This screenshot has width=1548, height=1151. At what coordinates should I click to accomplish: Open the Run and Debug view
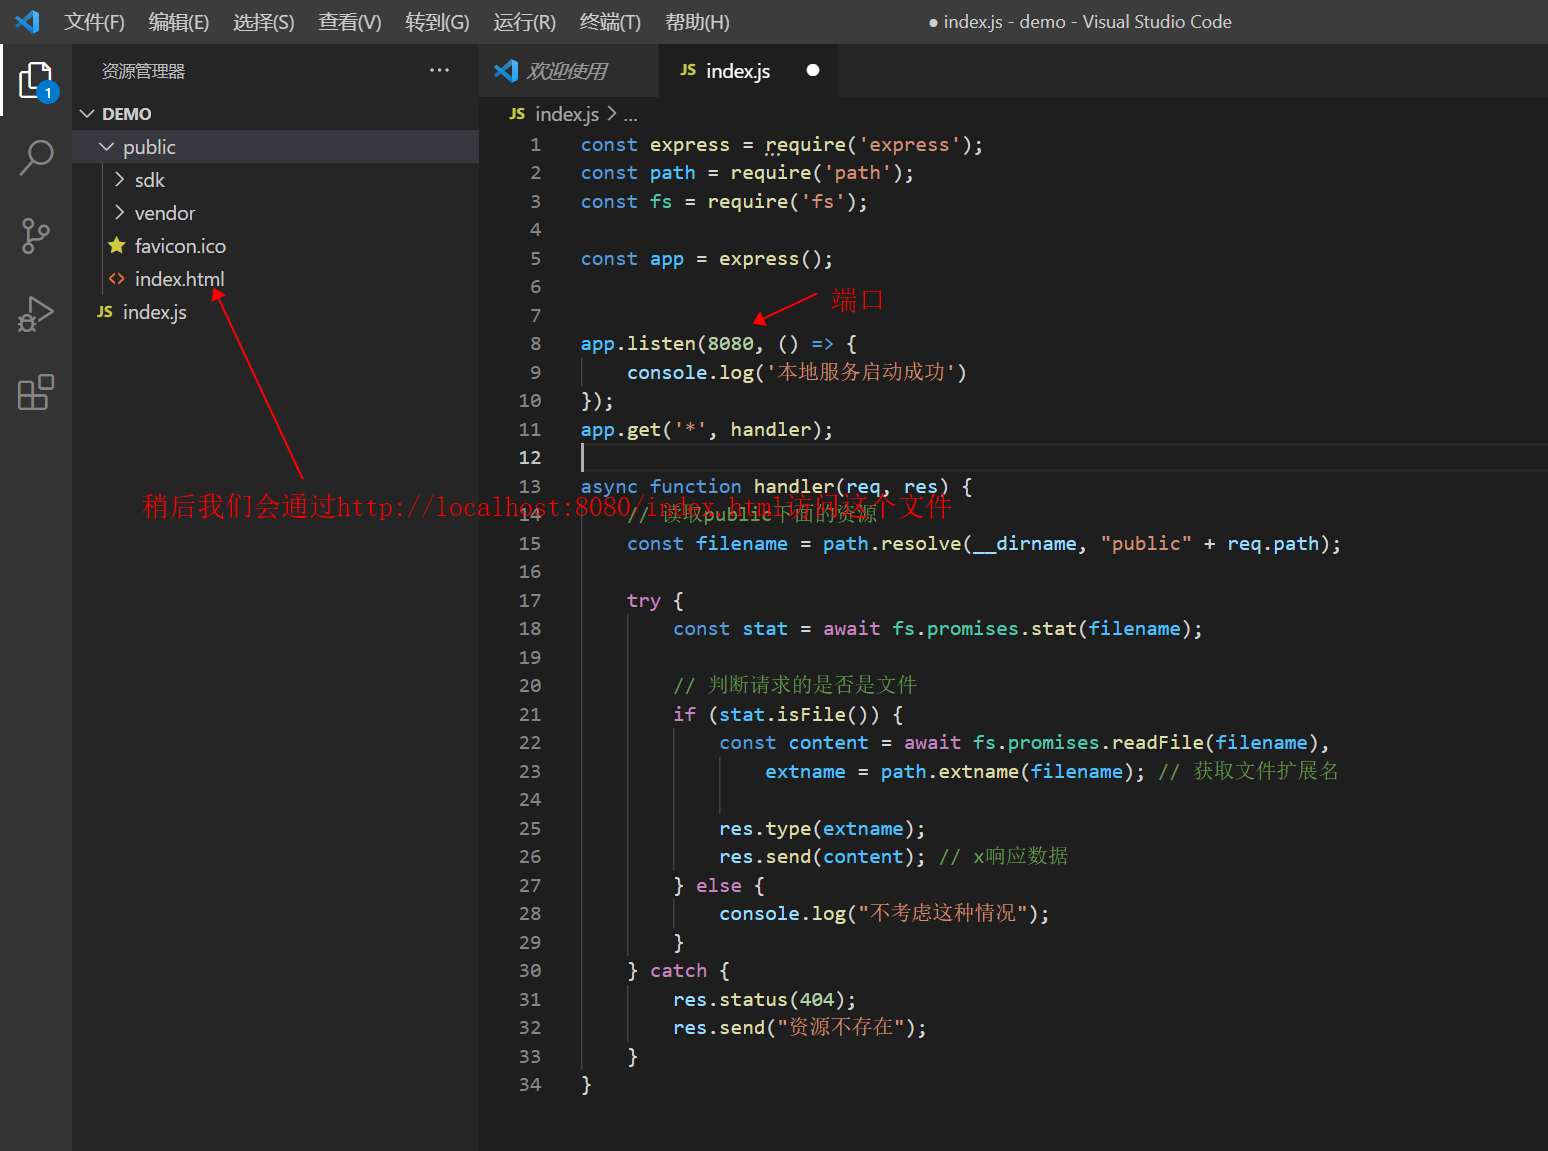[36, 314]
